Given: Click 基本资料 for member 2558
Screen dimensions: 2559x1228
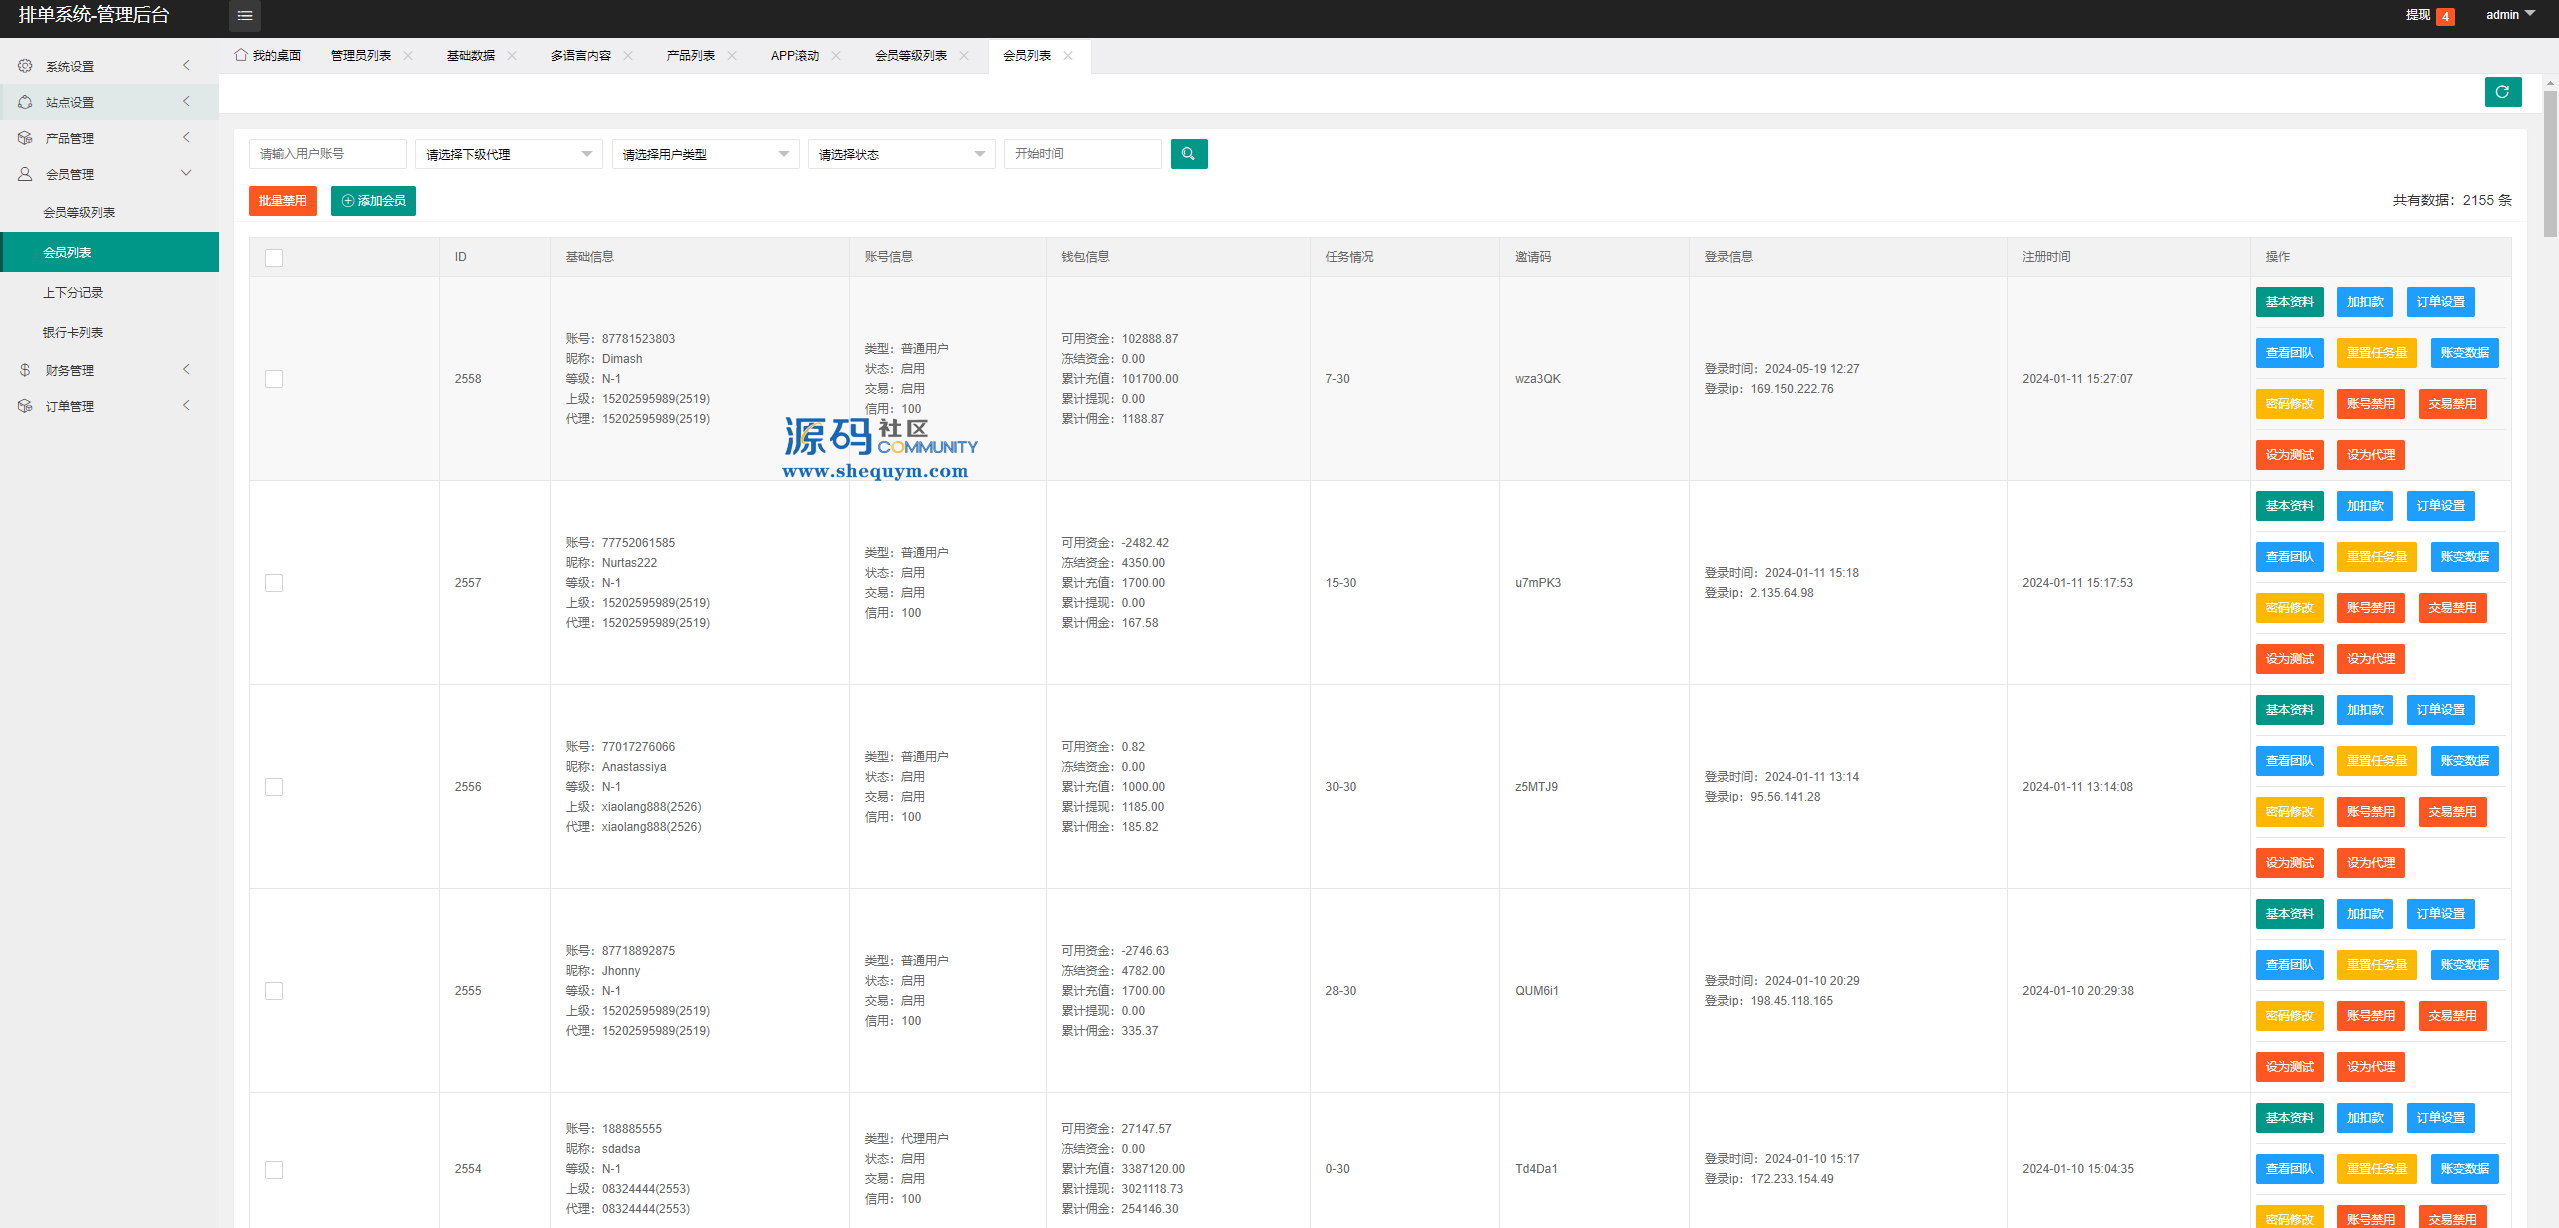Looking at the screenshot, I should click(2289, 302).
